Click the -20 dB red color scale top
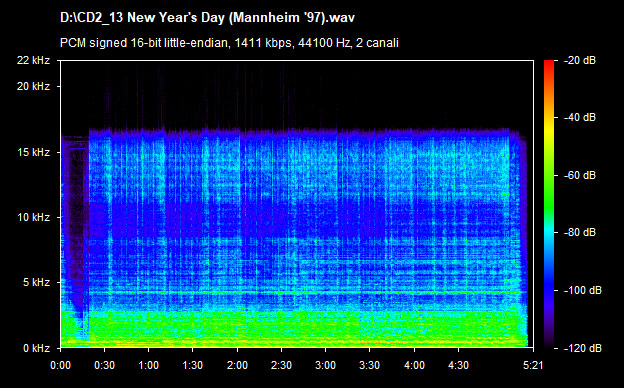Image resolution: width=624 pixels, height=388 pixels. pos(549,62)
